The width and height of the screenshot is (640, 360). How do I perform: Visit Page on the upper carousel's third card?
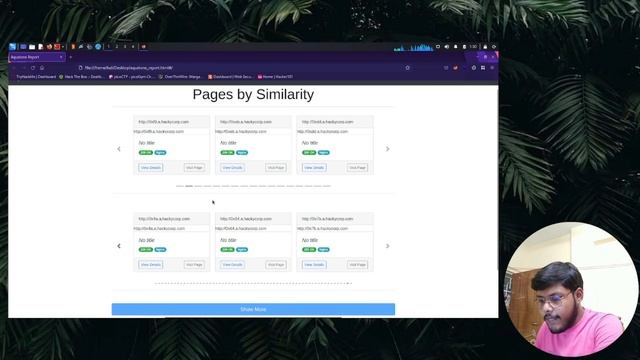pyautogui.click(x=358, y=168)
